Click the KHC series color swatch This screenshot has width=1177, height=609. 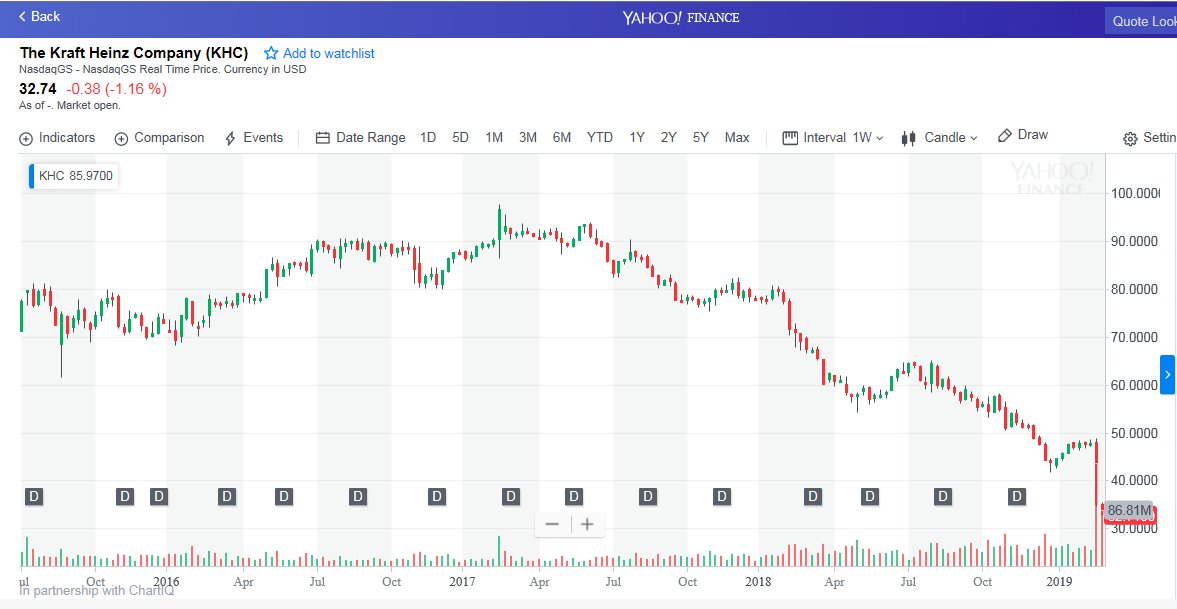(x=32, y=177)
